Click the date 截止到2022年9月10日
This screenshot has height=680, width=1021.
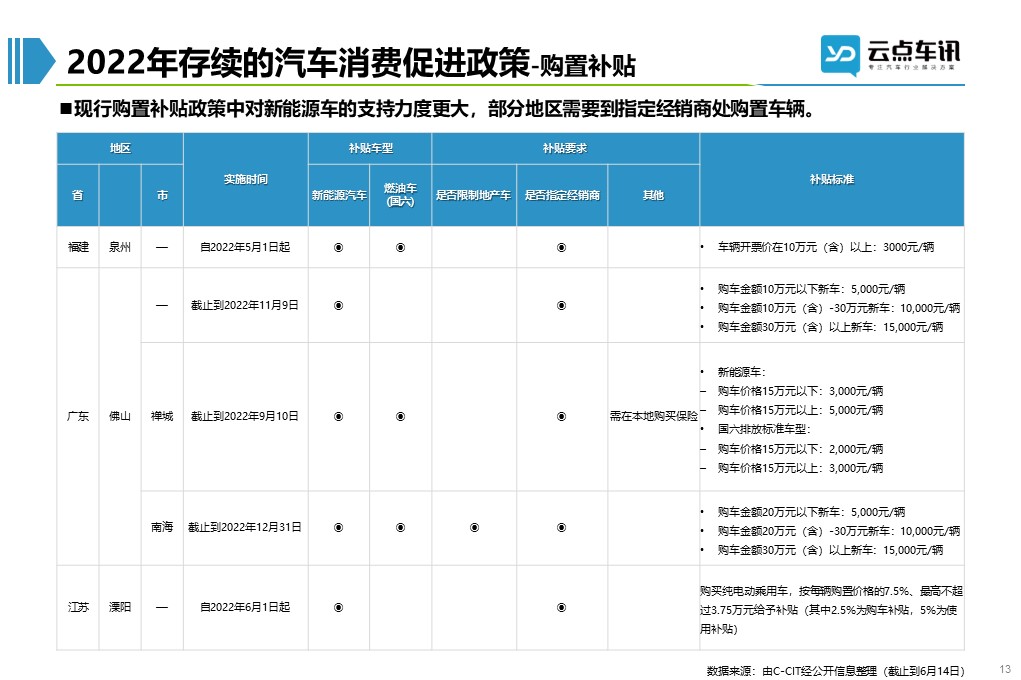coord(245,416)
